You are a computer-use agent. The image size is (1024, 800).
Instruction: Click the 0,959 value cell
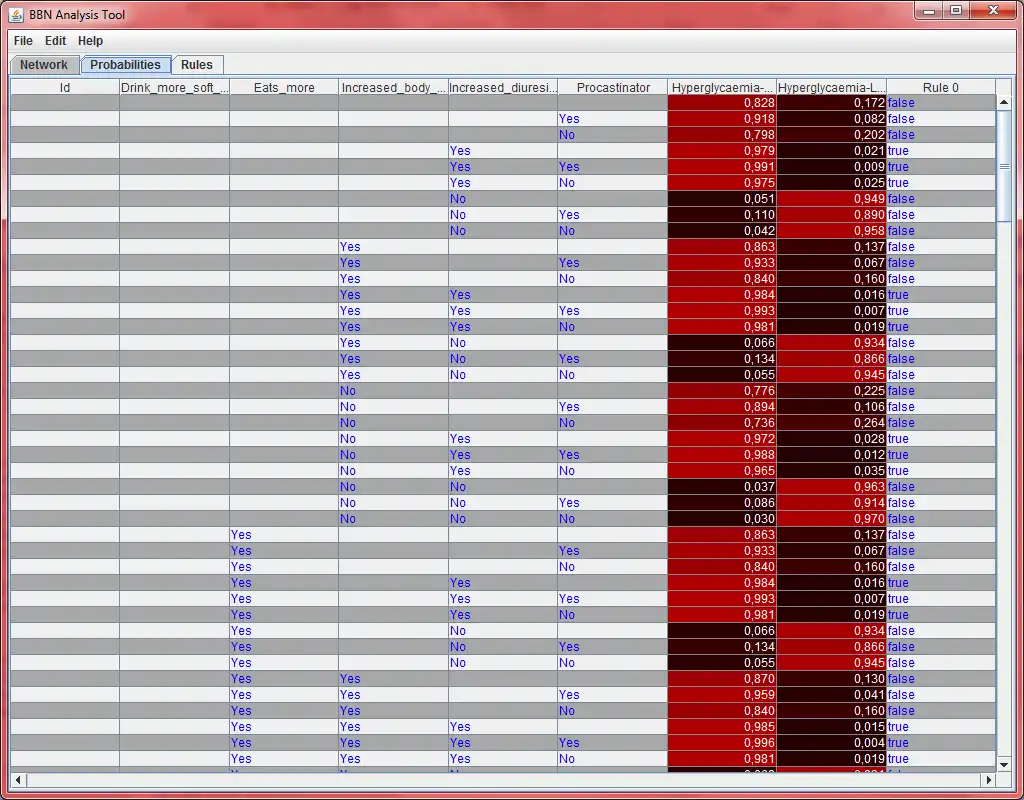(722, 695)
